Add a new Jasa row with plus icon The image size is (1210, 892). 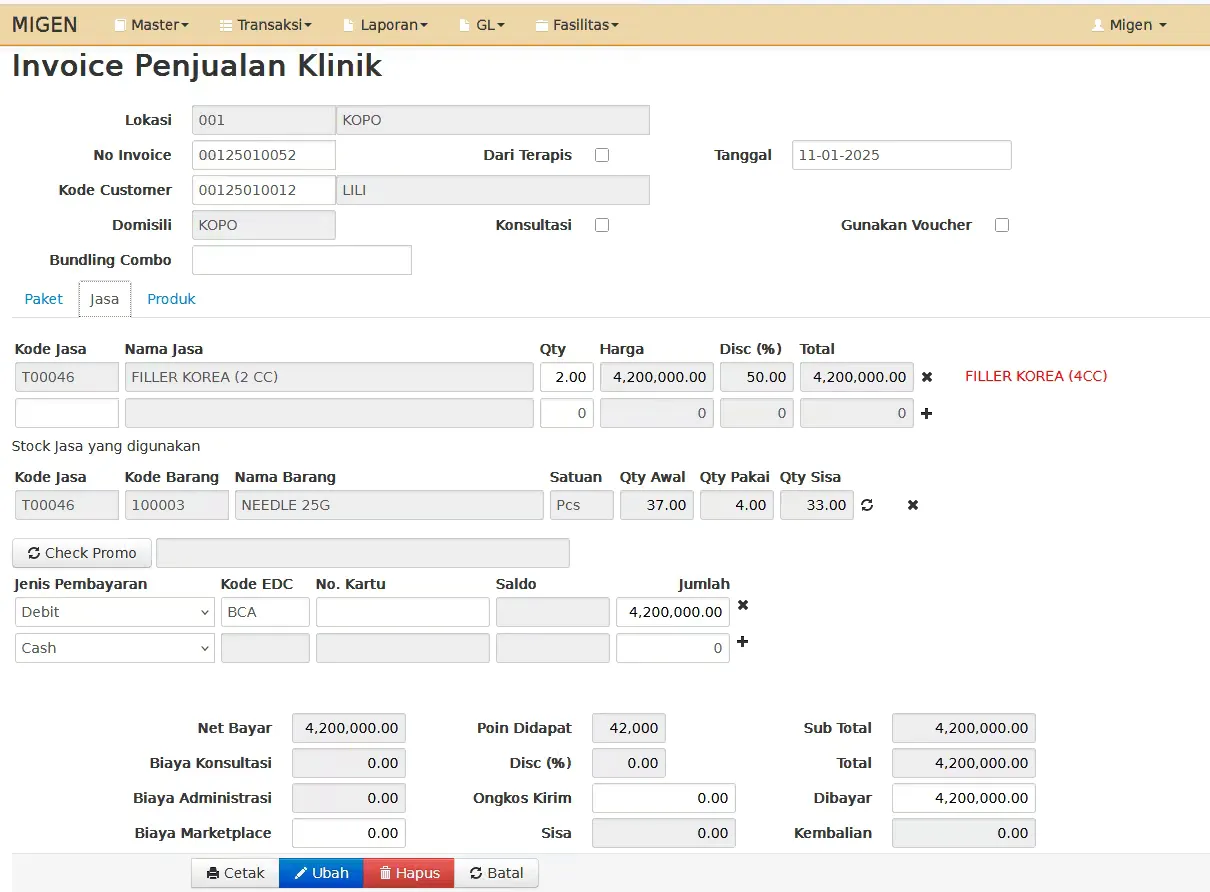click(x=927, y=413)
